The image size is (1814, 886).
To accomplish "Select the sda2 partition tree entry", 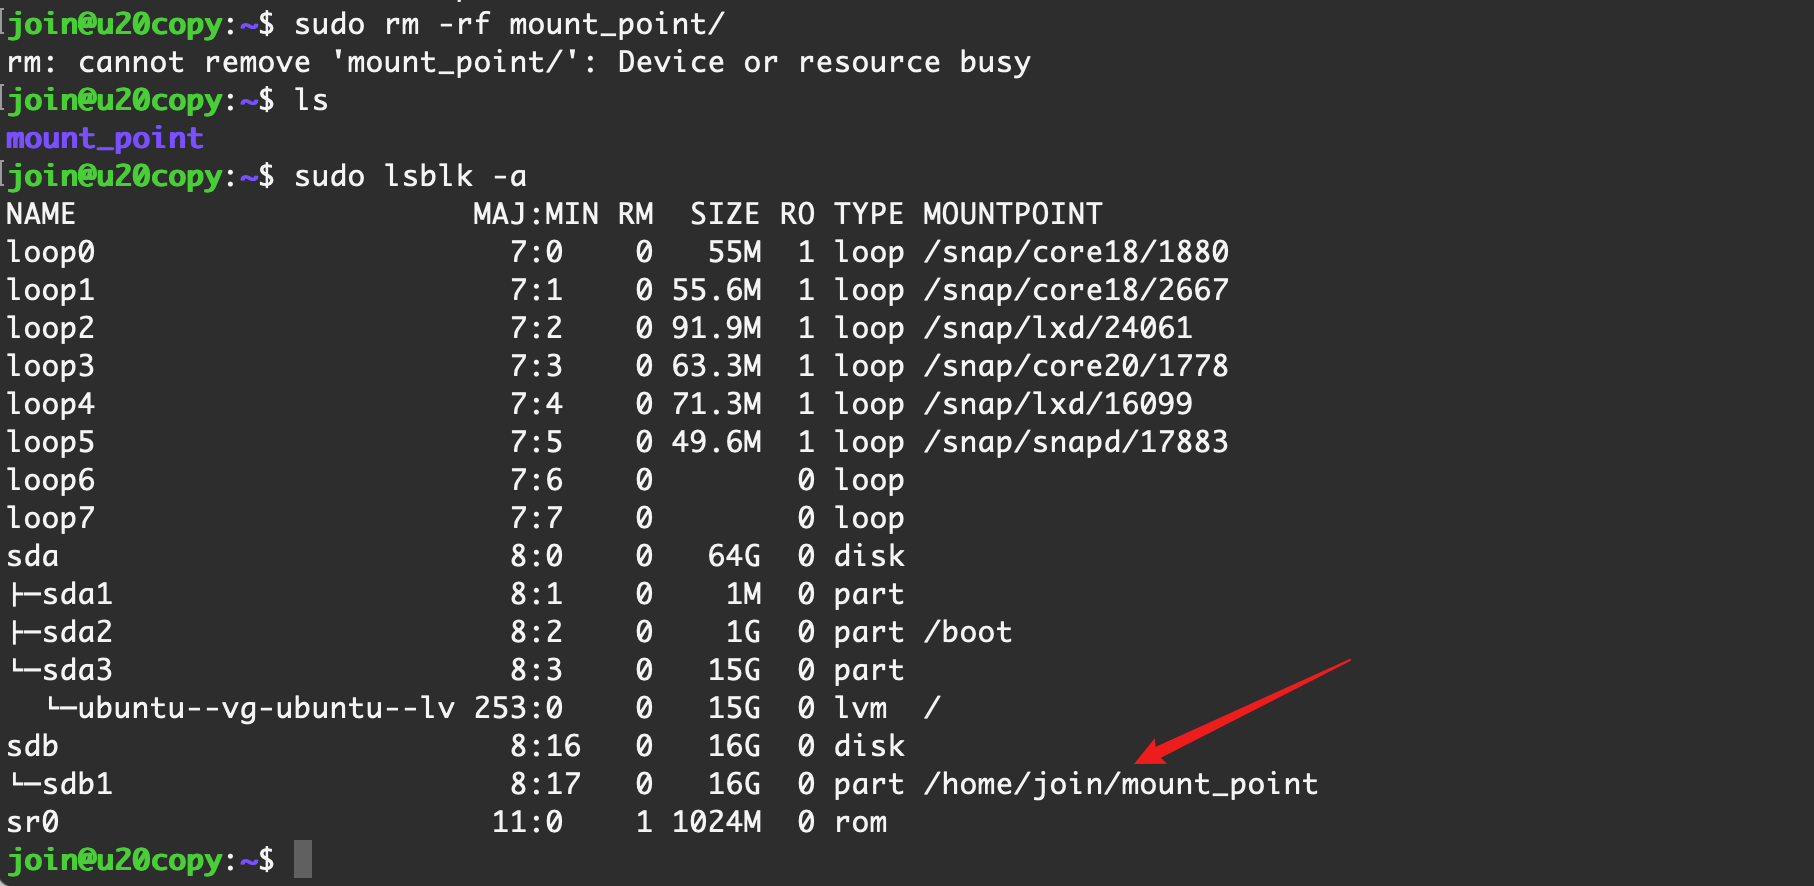I will [x=76, y=632].
